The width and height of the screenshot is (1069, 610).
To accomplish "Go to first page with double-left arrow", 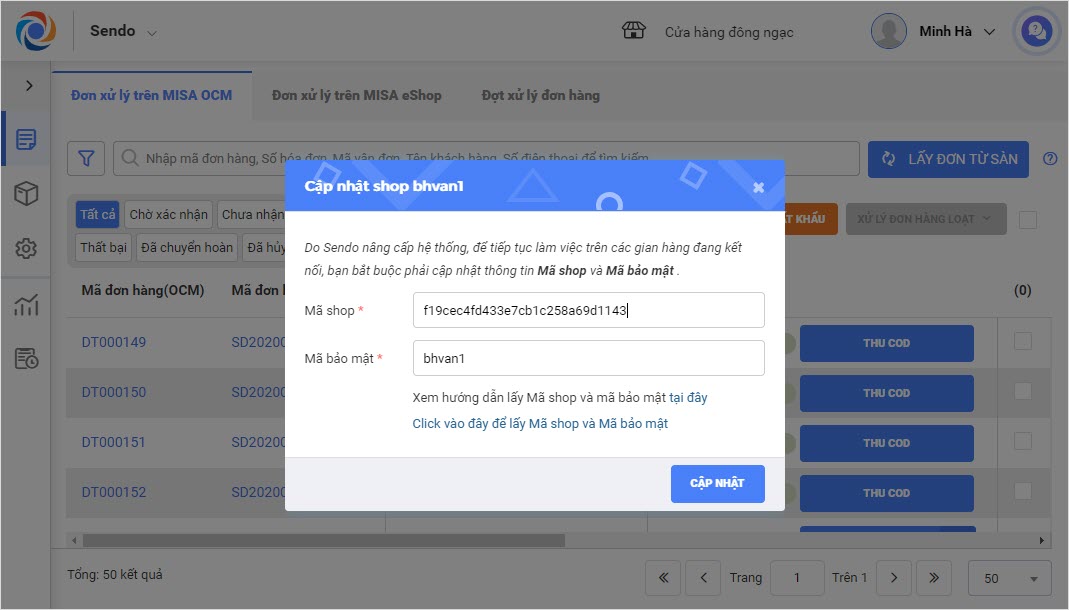I will click(663, 578).
